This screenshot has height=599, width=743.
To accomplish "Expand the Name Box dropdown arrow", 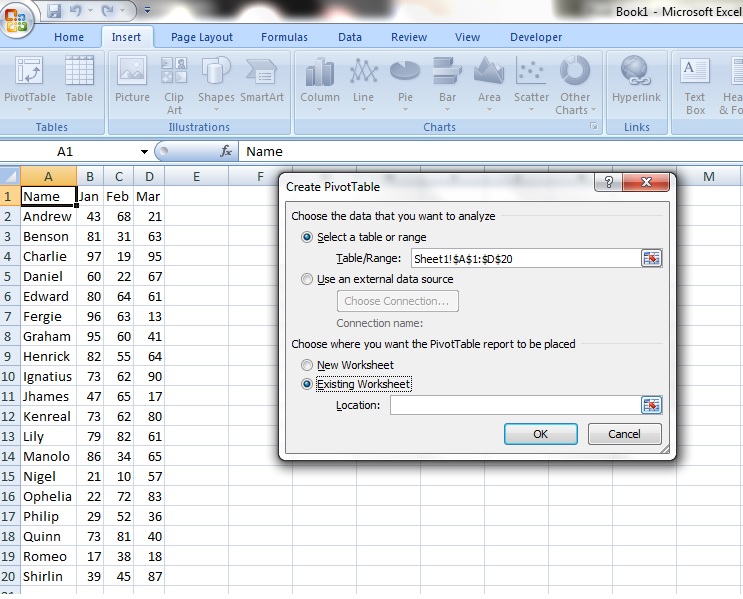I will pyautogui.click(x=144, y=152).
